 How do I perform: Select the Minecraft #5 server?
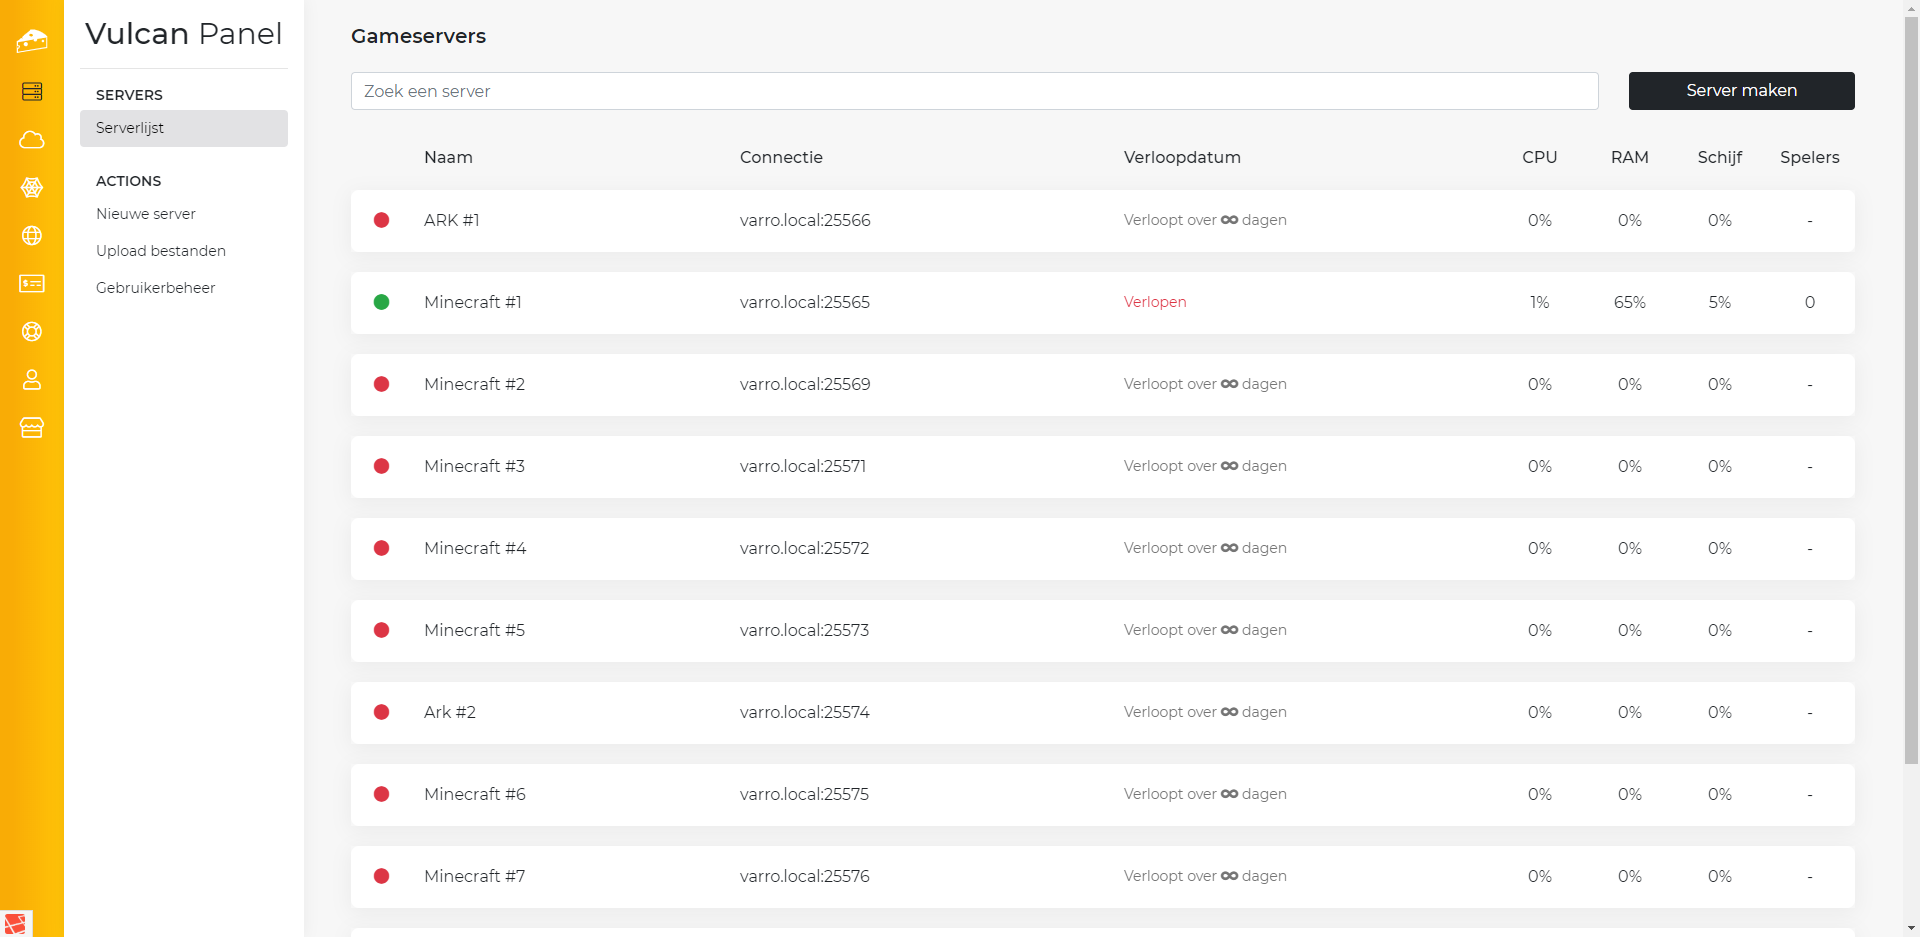click(474, 630)
